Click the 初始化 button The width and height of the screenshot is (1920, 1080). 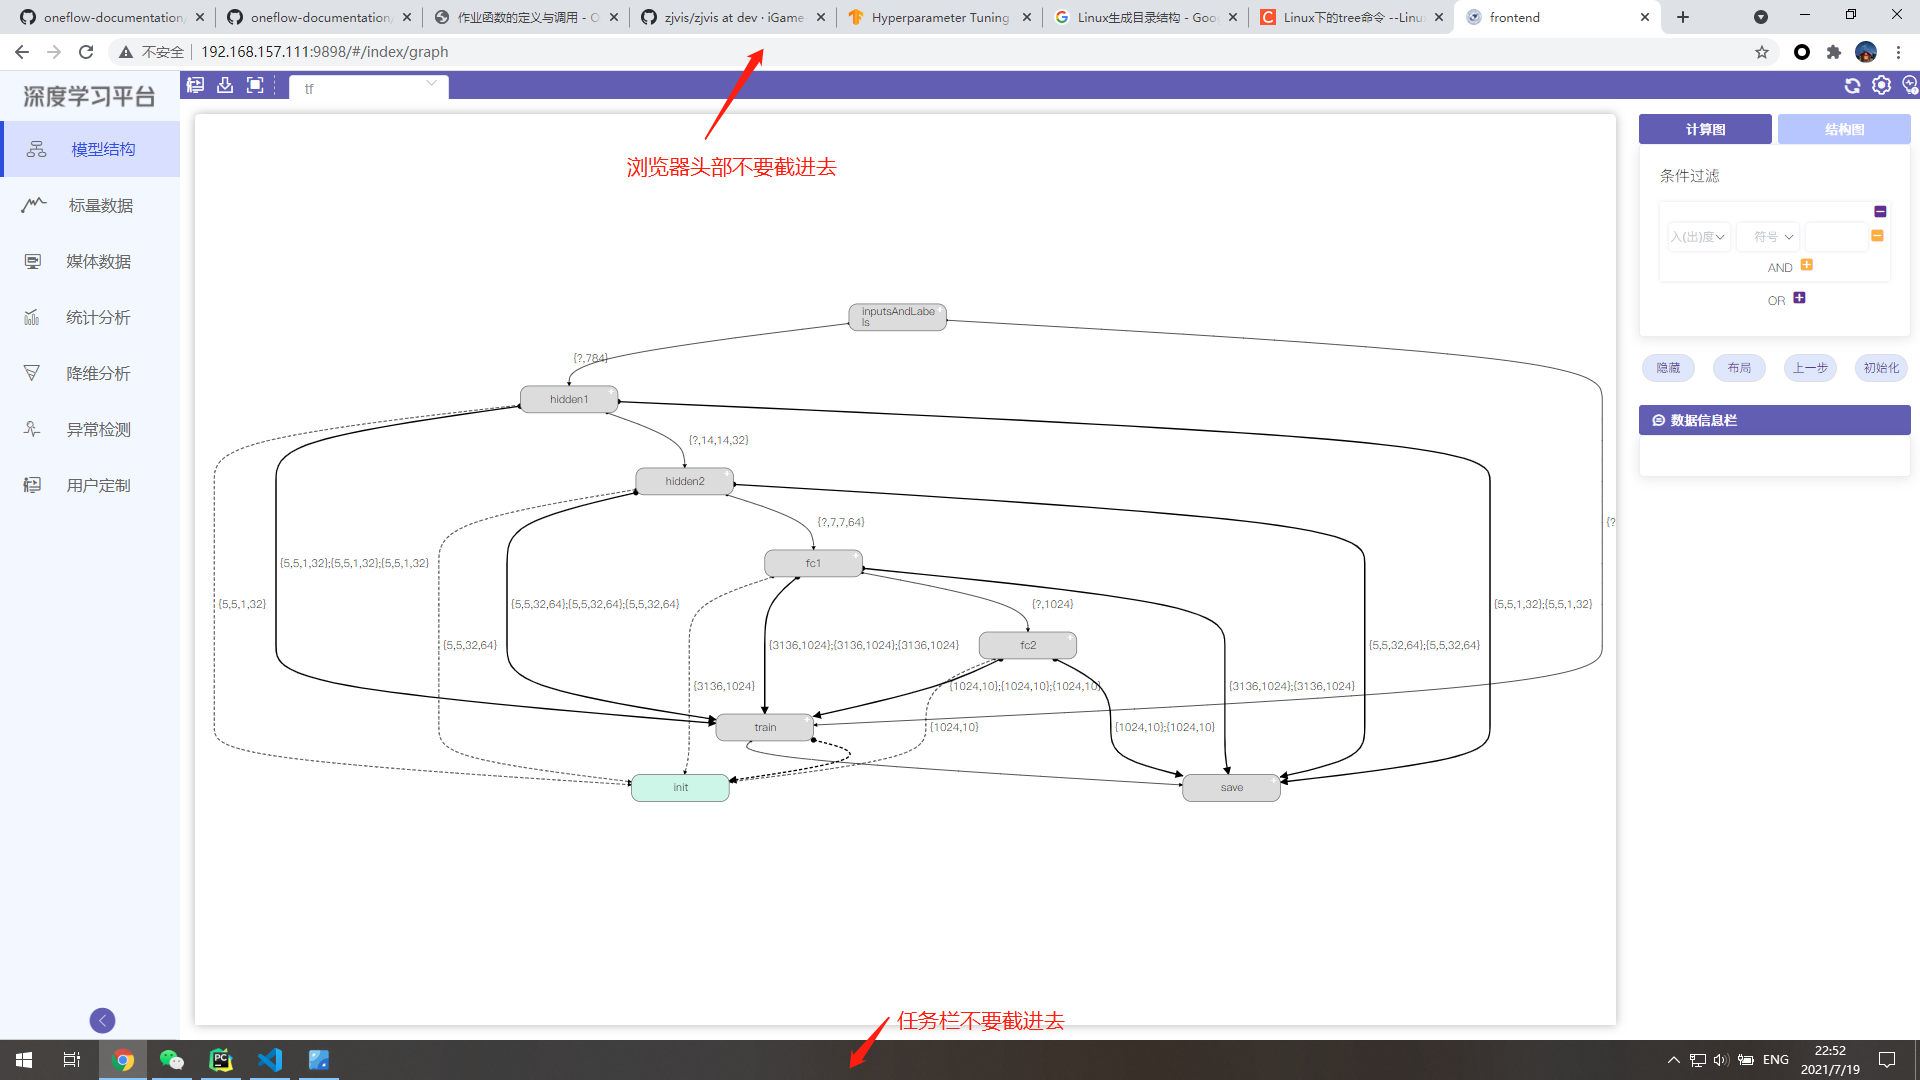[x=1880, y=368]
